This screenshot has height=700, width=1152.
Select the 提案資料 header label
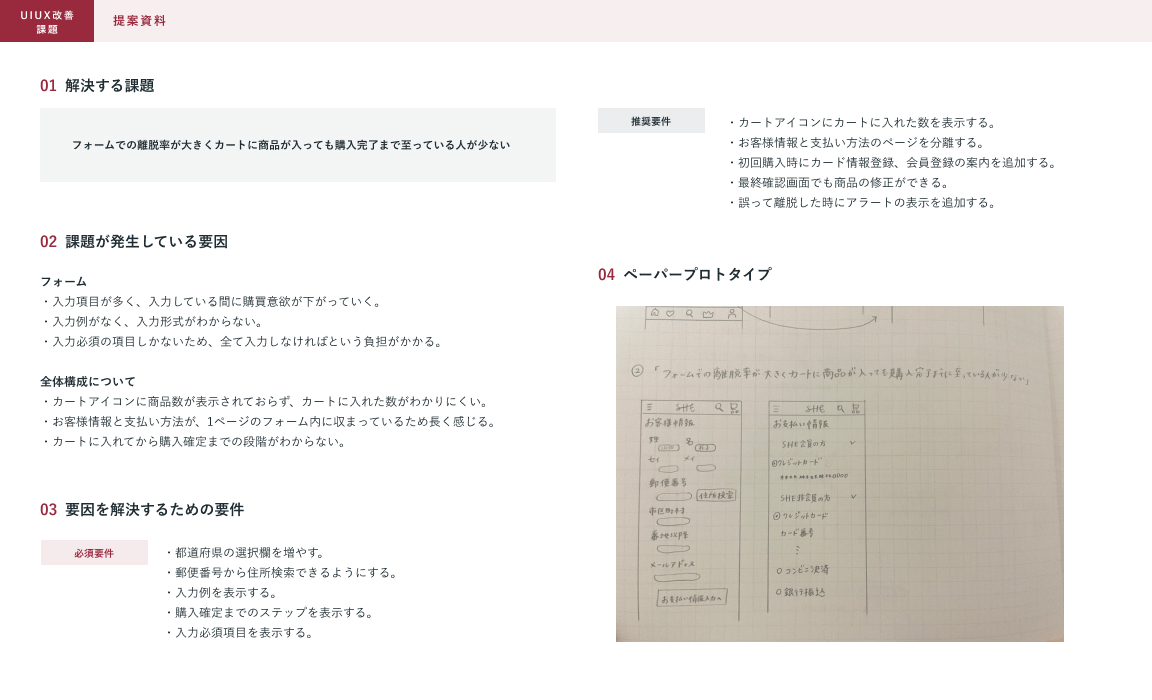139,21
